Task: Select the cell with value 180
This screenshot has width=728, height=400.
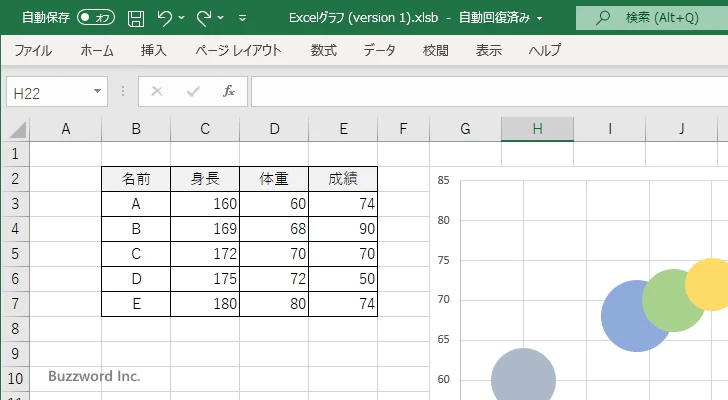Action: 205,304
